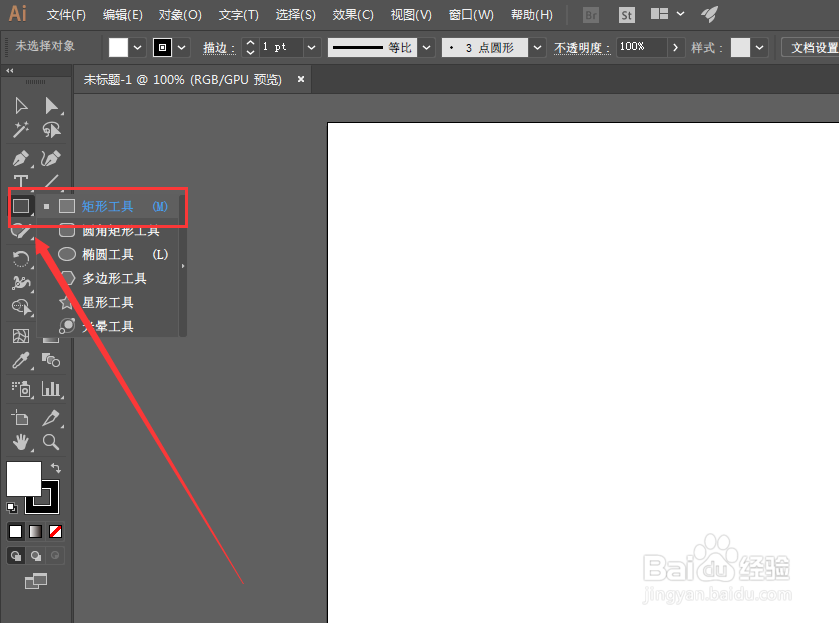The height and width of the screenshot is (623, 839).
Task: Select the Column Graph tool
Action: pos(51,389)
